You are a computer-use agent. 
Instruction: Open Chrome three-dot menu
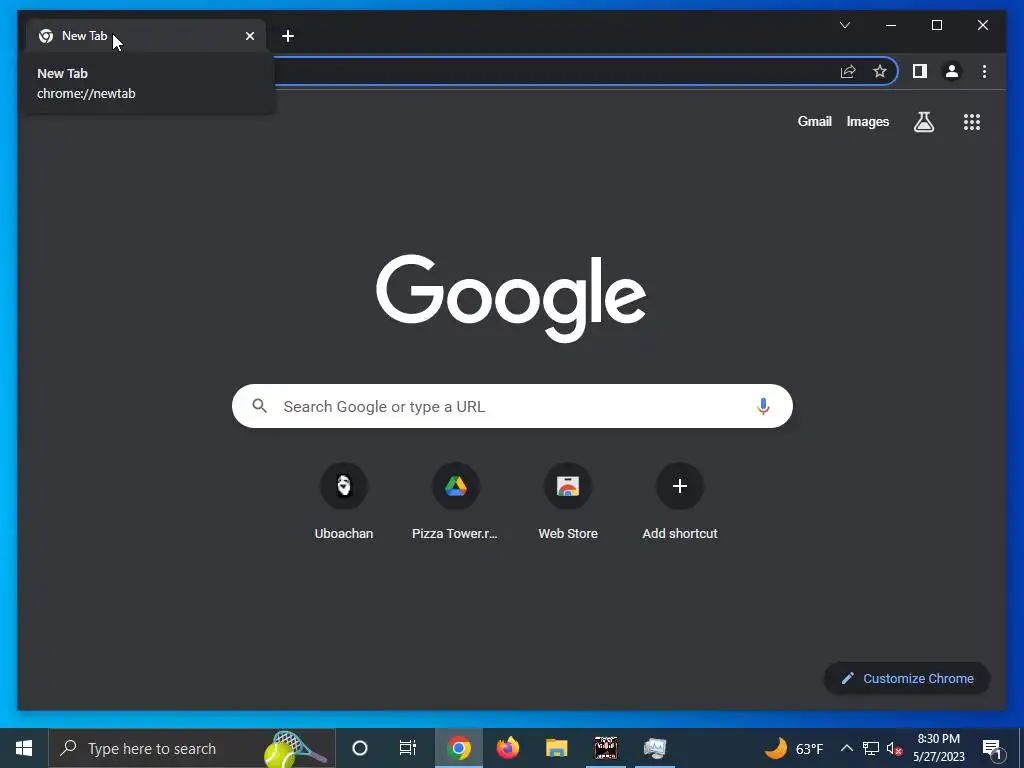tap(984, 71)
